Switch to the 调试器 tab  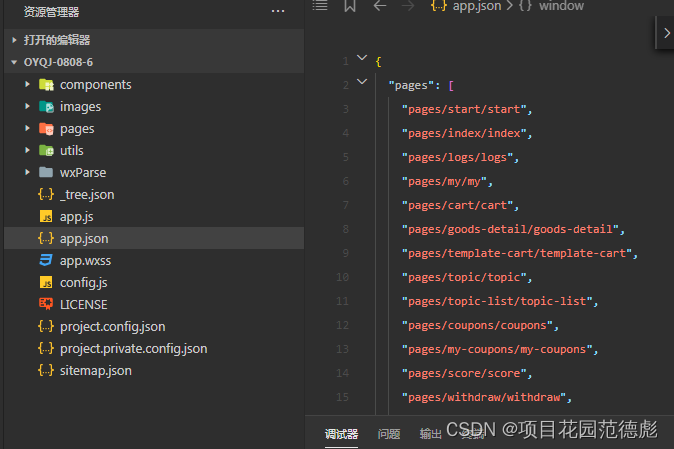[341, 434]
